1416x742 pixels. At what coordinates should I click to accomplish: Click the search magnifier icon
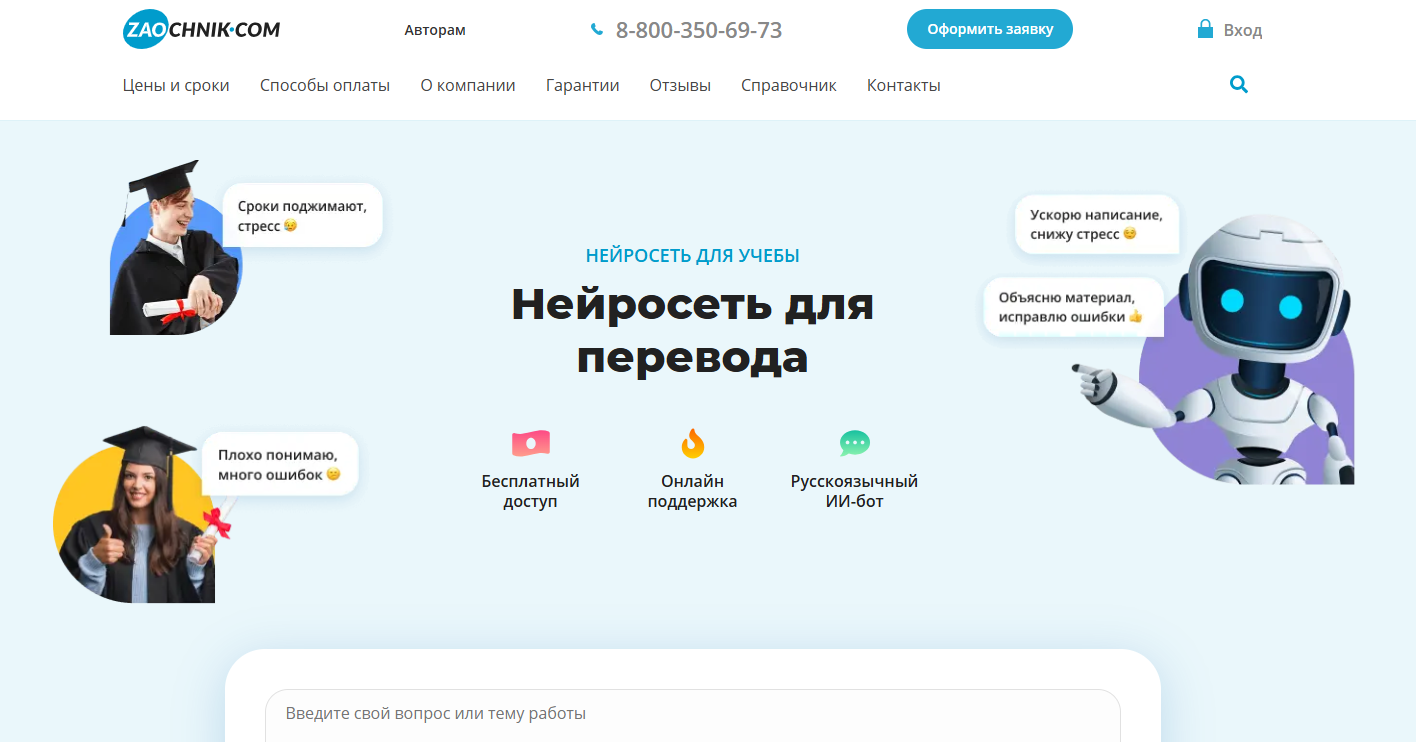tap(1239, 85)
